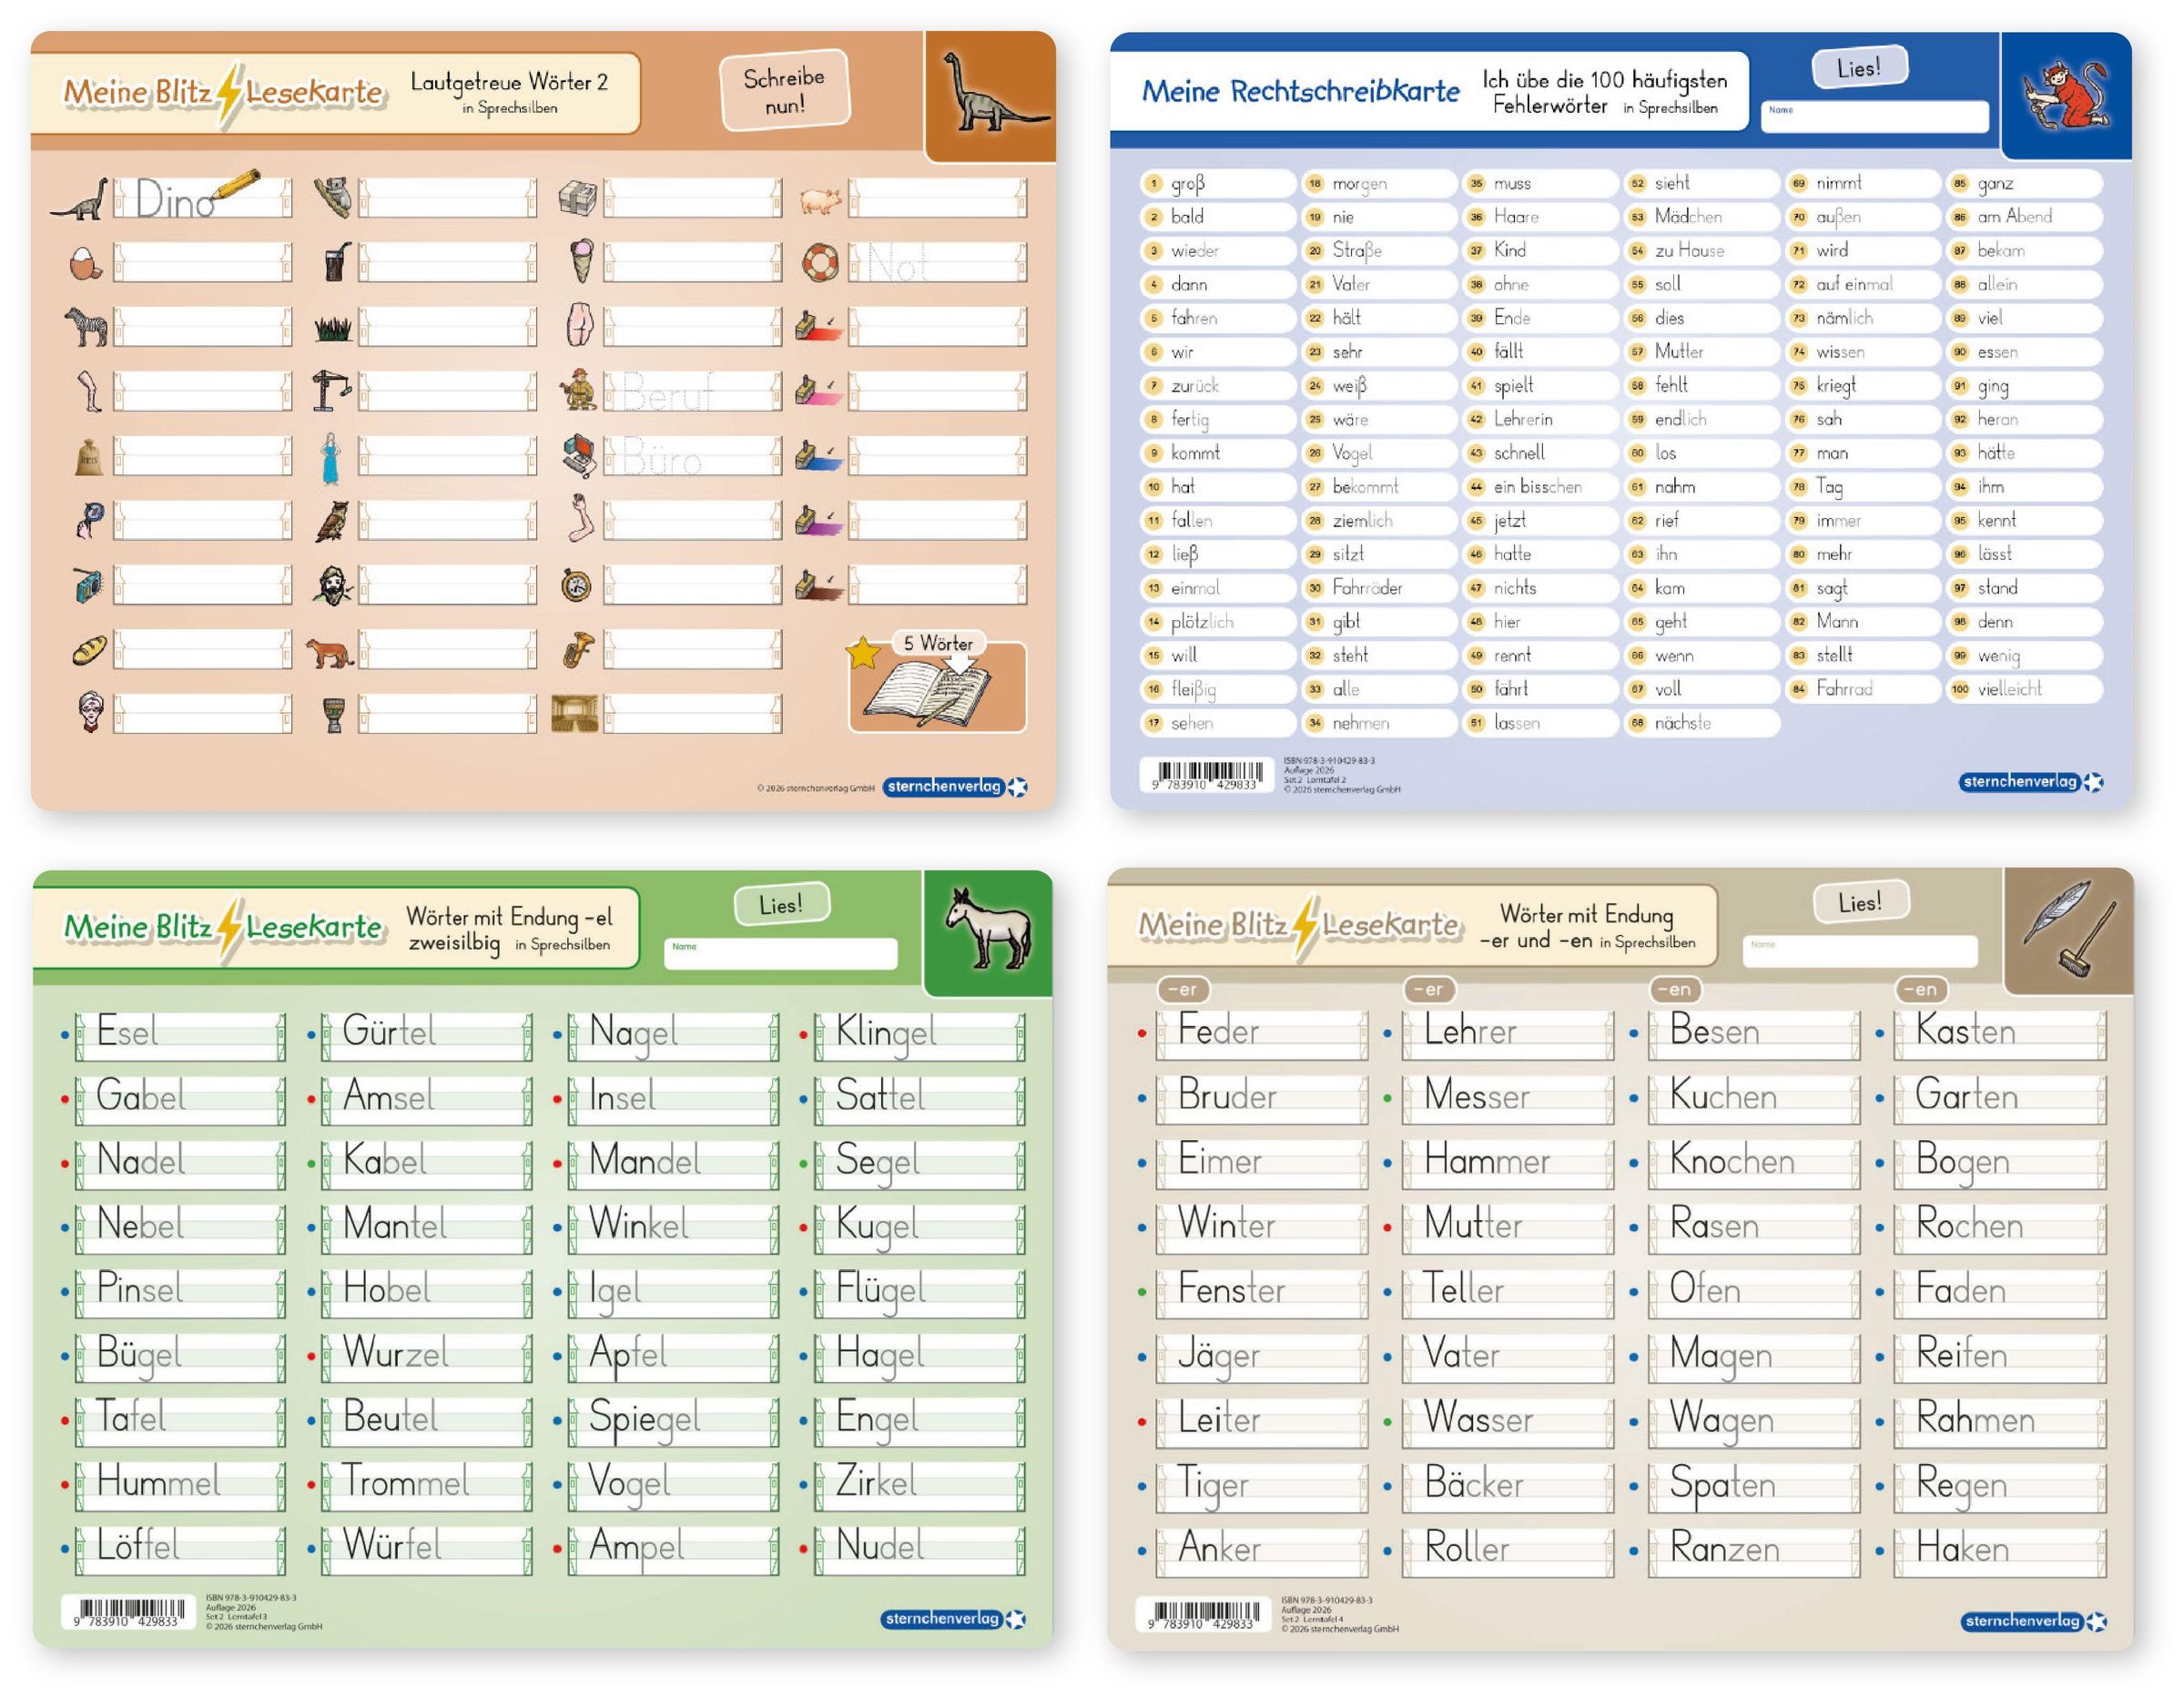Click the owl picture on writing card
Screen dimensions: 2184x1699
click(332, 520)
